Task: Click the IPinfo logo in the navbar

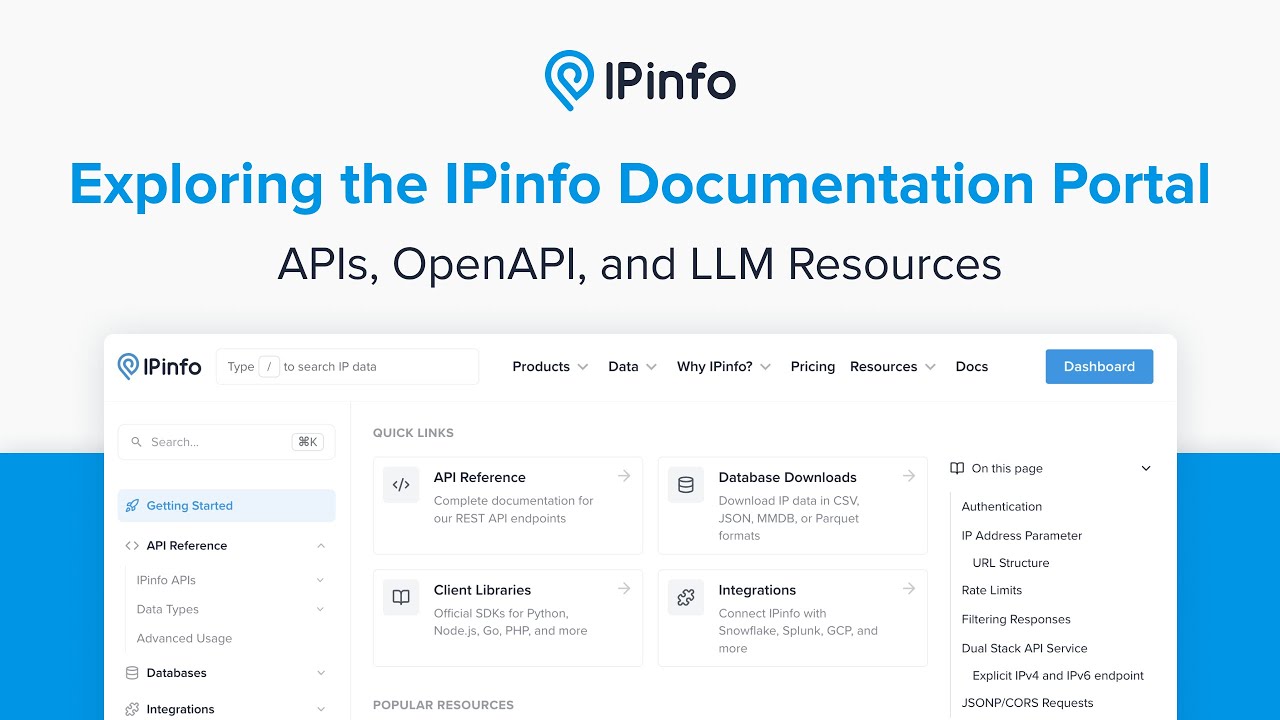Action: pyautogui.click(x=159, y=367)
